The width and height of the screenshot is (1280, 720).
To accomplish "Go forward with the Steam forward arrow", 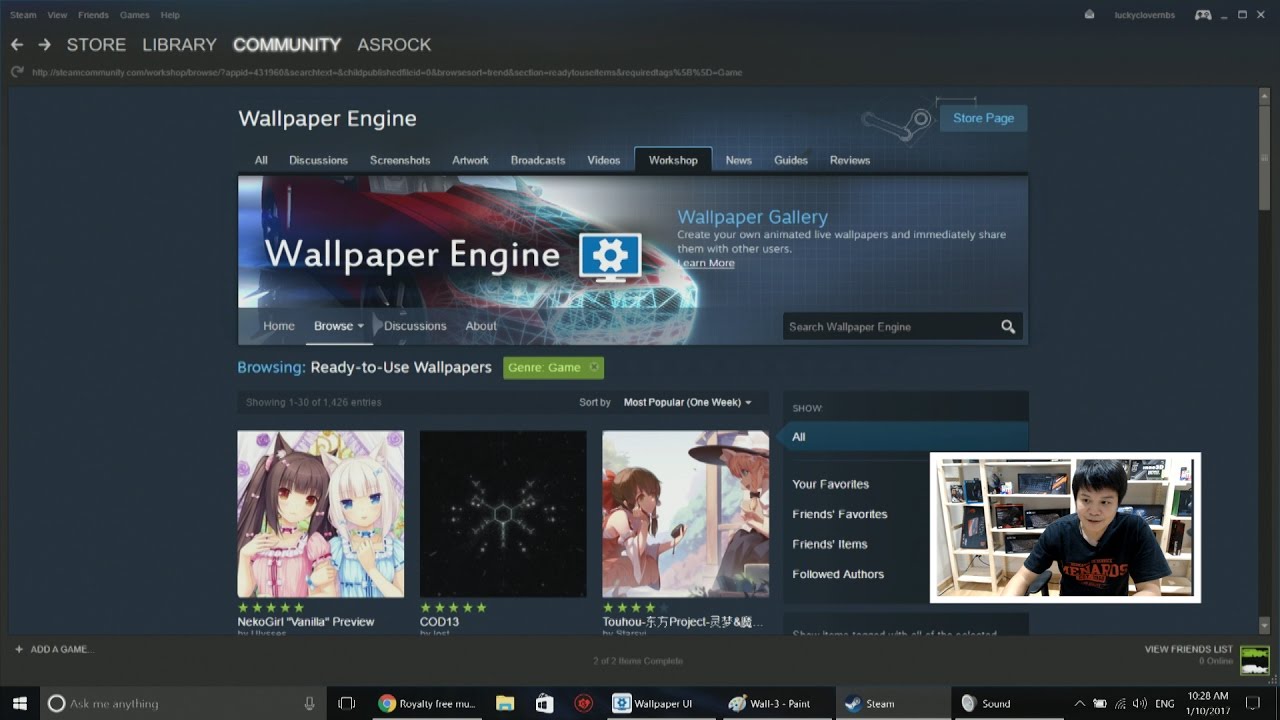I will click(x=44, y=45).
